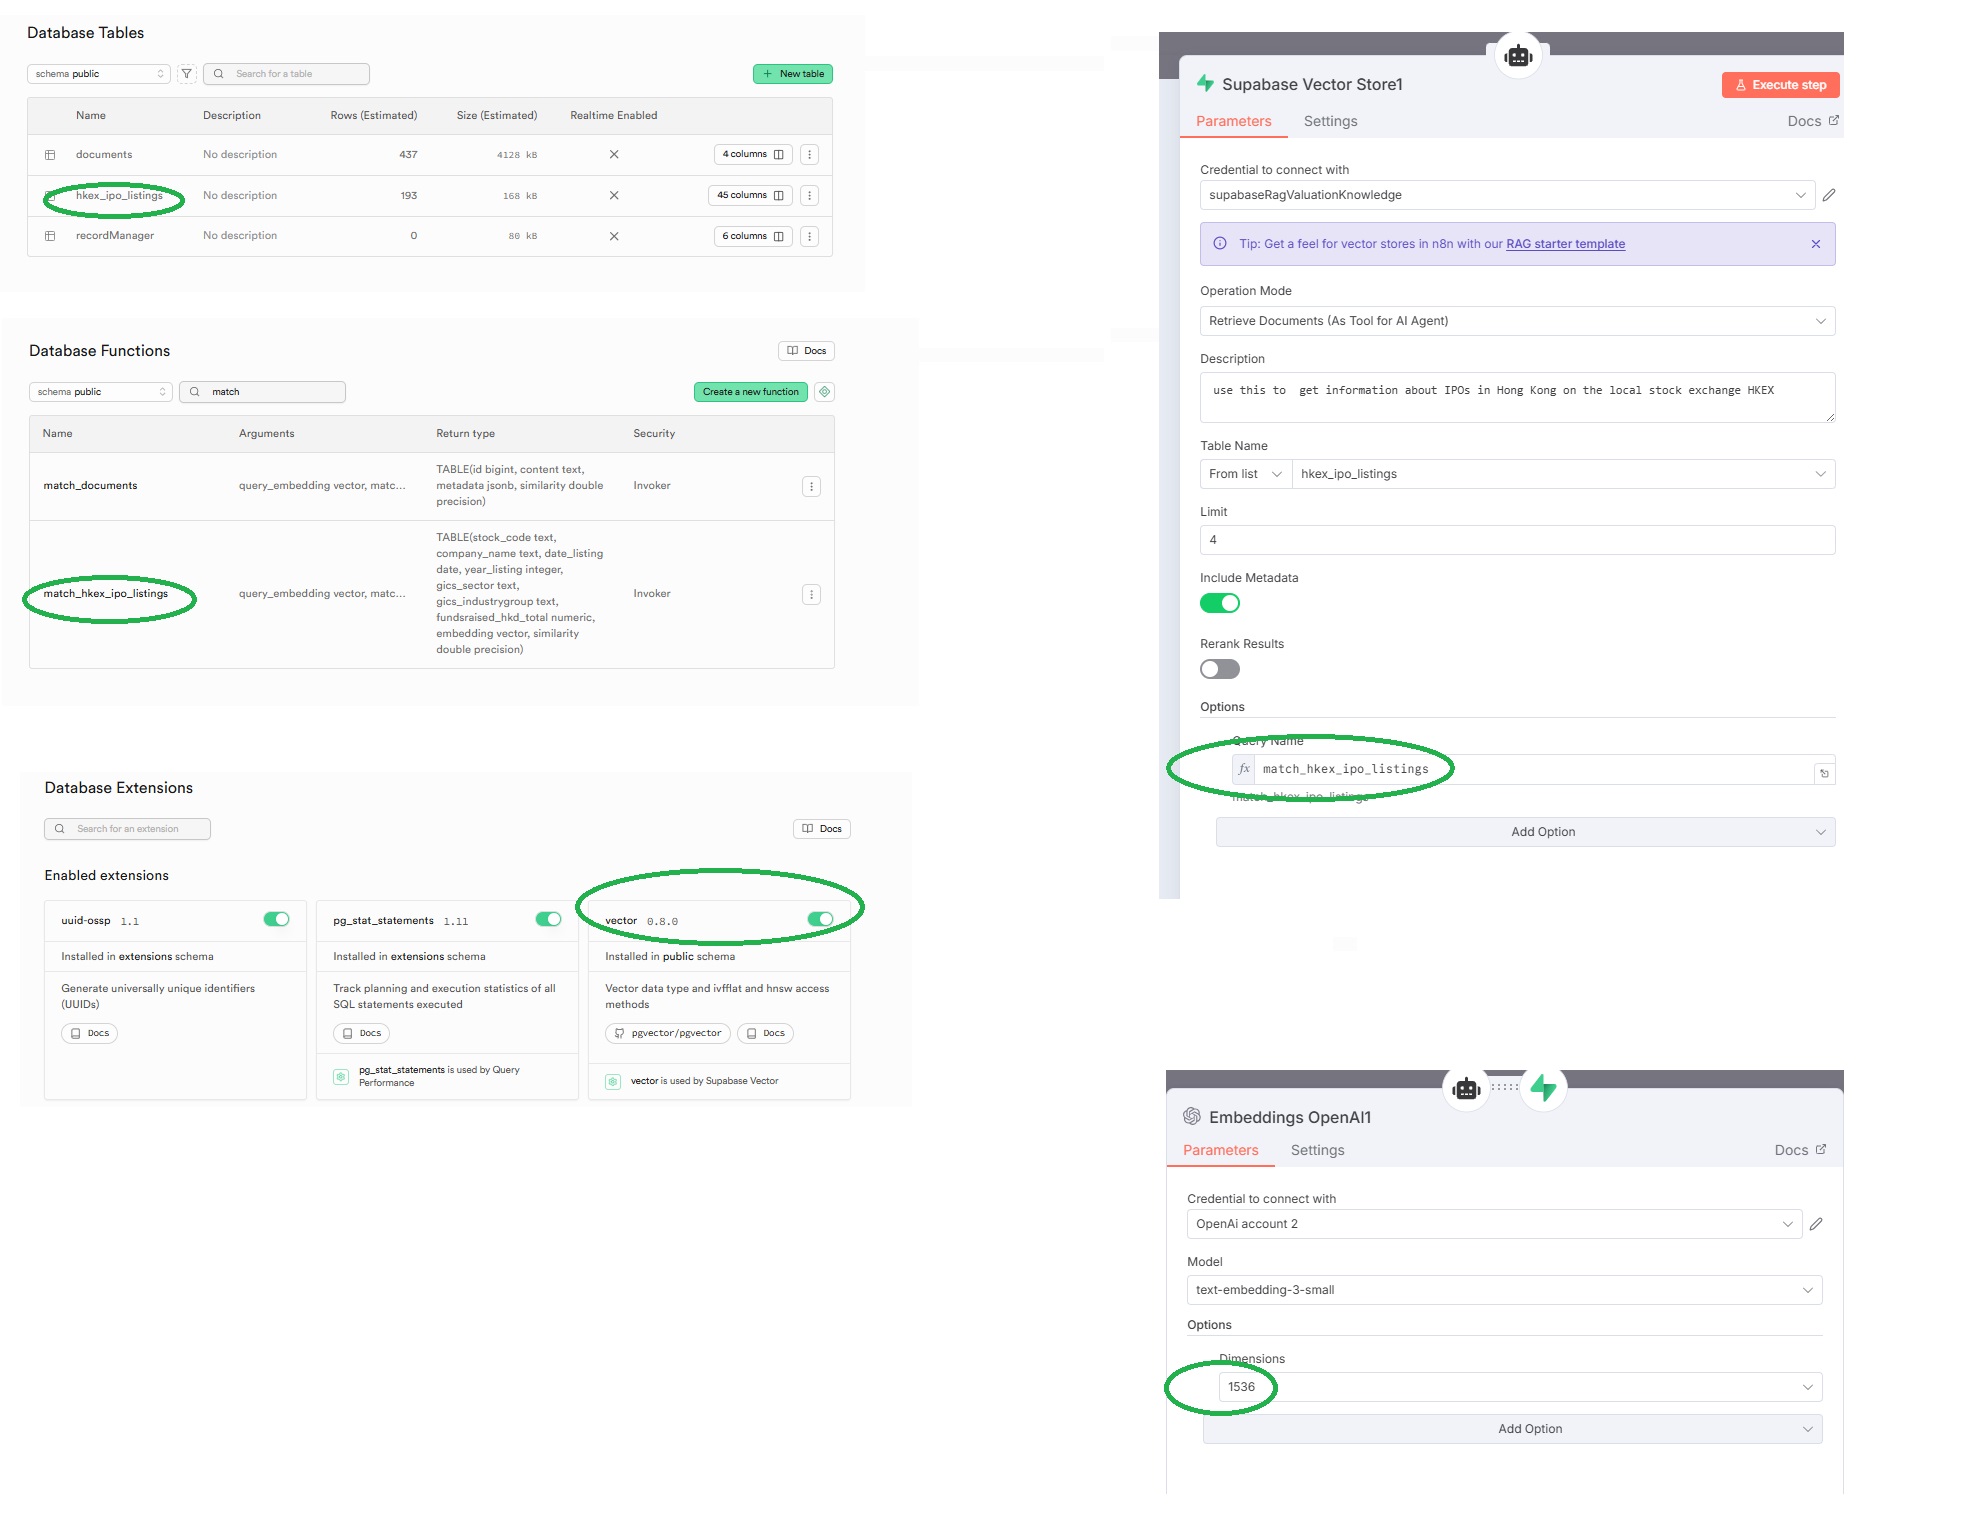1982x1518 pixels.
Task: Click the Docs button in Database Extensions header
Action: pyautogui.click(x=822, y=829)
